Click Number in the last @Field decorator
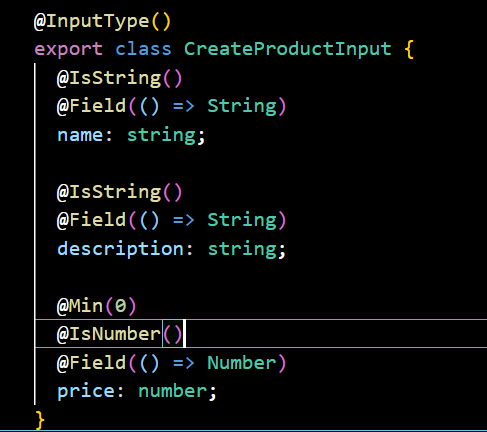The height and width of the screenshot is (432, 487). coord(242,363)
